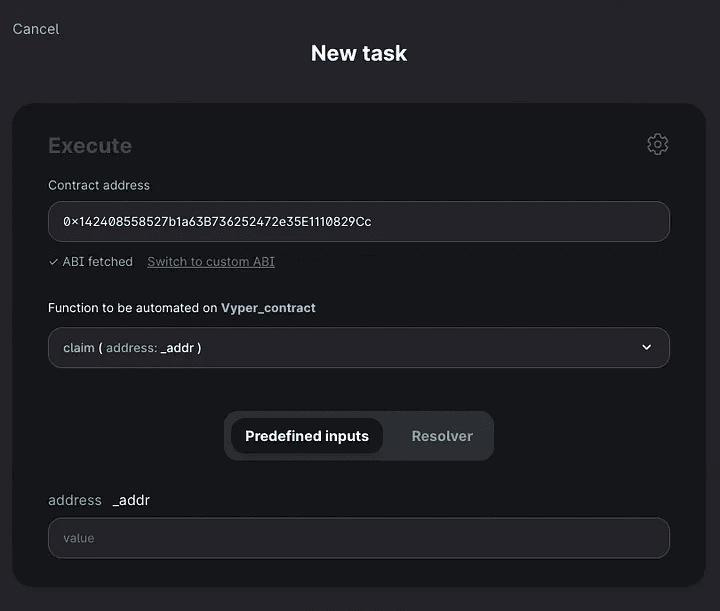Click the Execute section heading
Viewport: 720px width, 611px height.
tap(90, 146)
